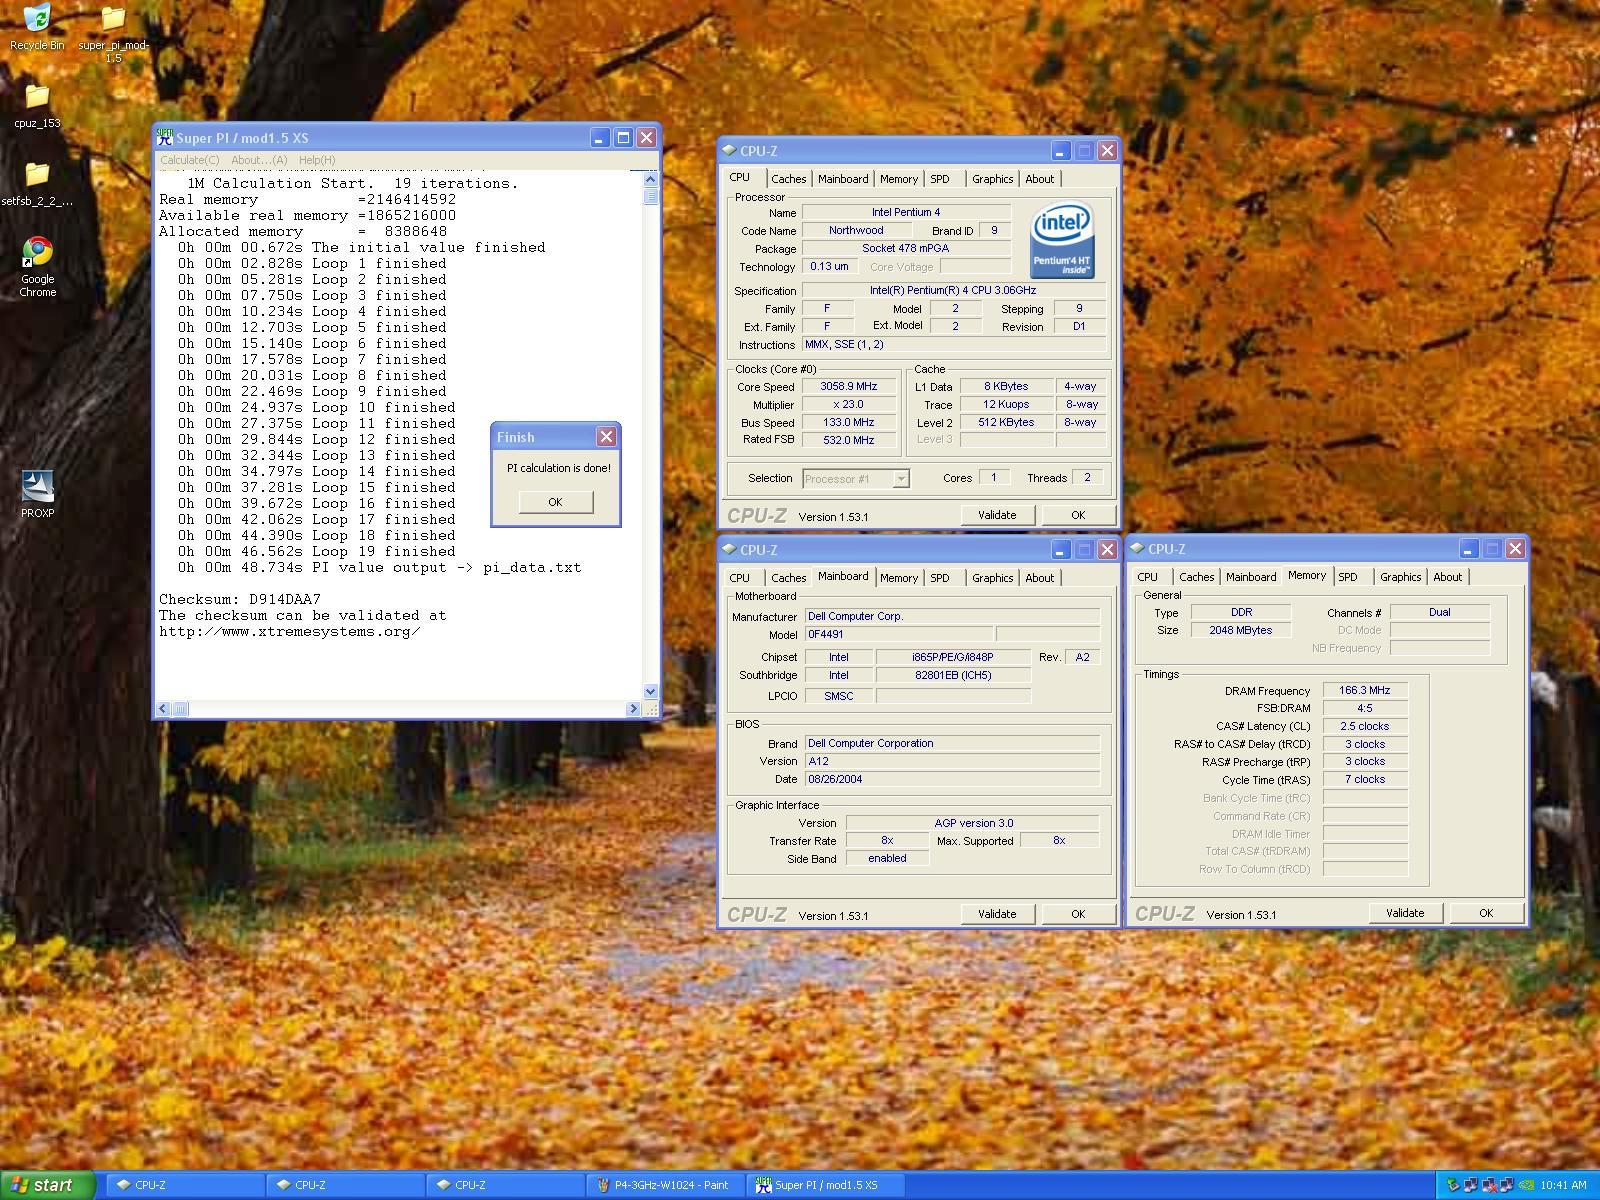Select CPU tab in Memory CPU-Z window
The height and width of the screenshot is (1200, 1600).
pyautogui.click(x=1148, y=577)
